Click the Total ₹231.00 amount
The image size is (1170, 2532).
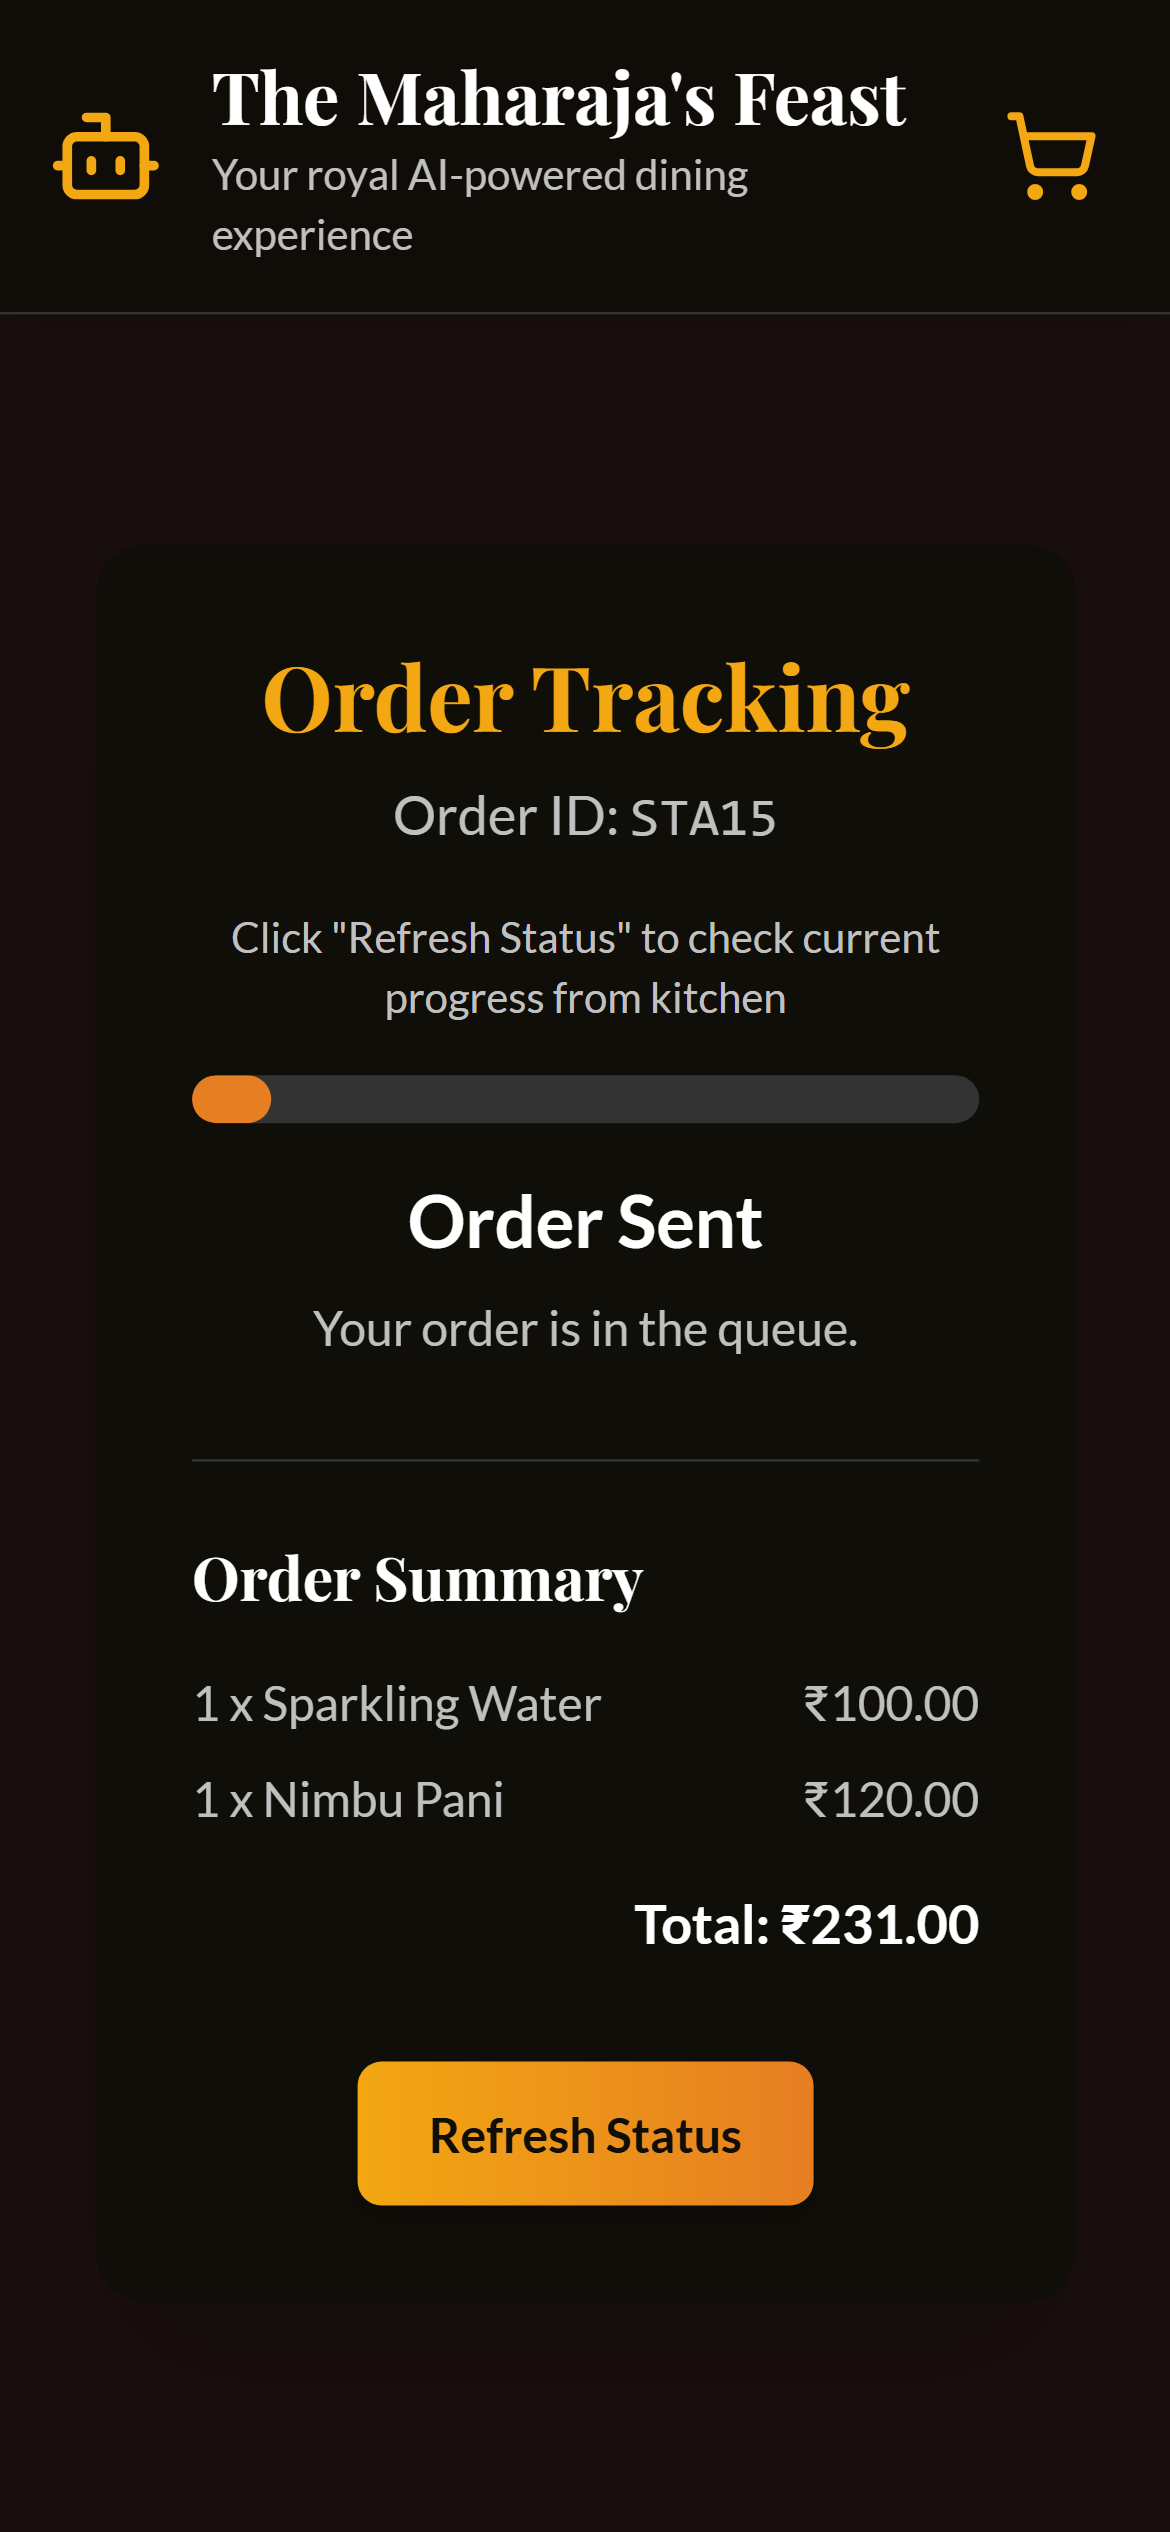pyautogui.click(x=806, y=1925)
